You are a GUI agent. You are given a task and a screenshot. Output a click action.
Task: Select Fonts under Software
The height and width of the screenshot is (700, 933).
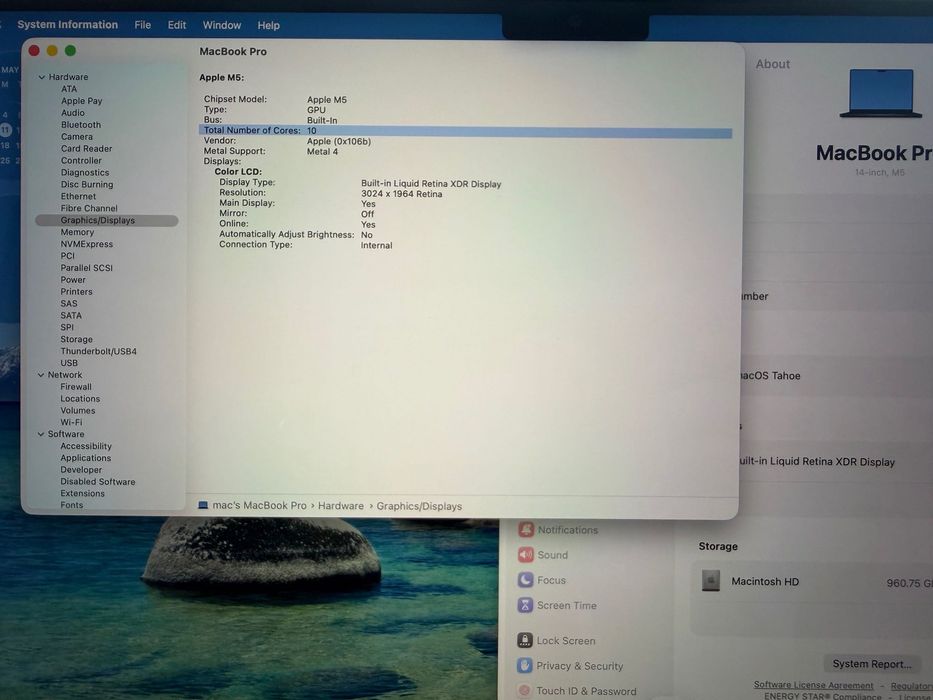click(71, 505)
